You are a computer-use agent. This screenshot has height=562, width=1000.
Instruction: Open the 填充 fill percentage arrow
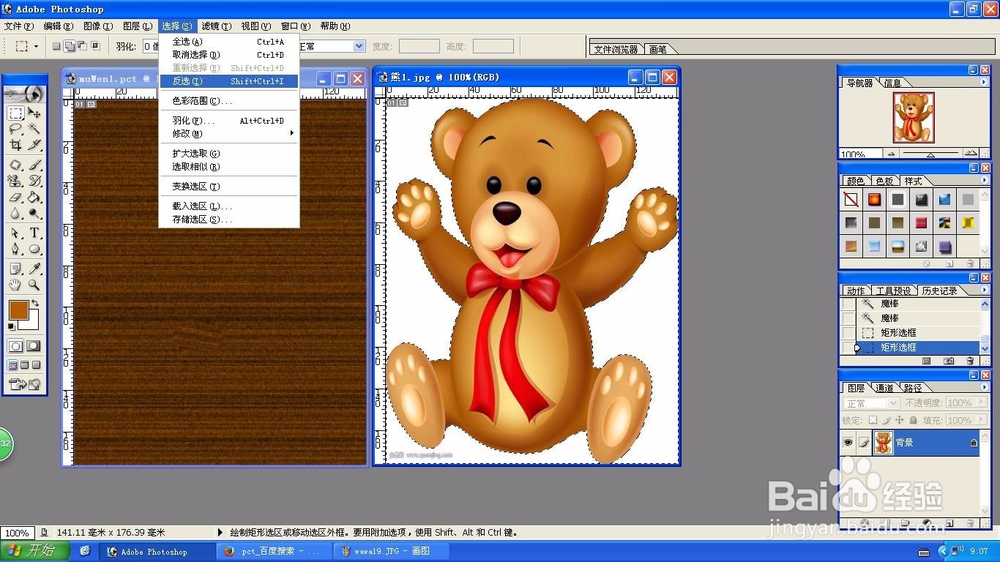[x=980, y=420]
